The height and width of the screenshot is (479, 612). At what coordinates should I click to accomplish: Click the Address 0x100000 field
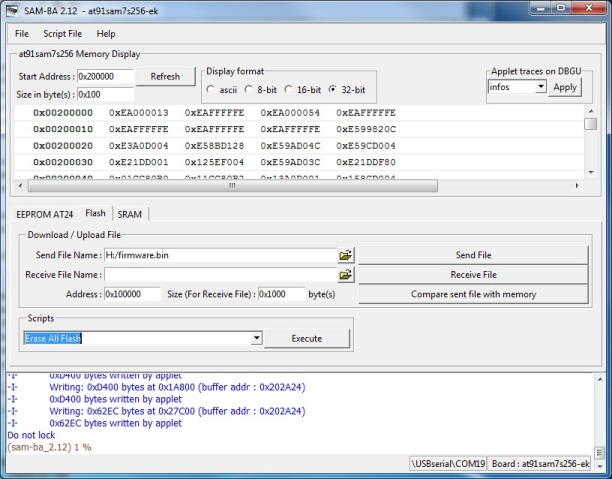point(132,294)
